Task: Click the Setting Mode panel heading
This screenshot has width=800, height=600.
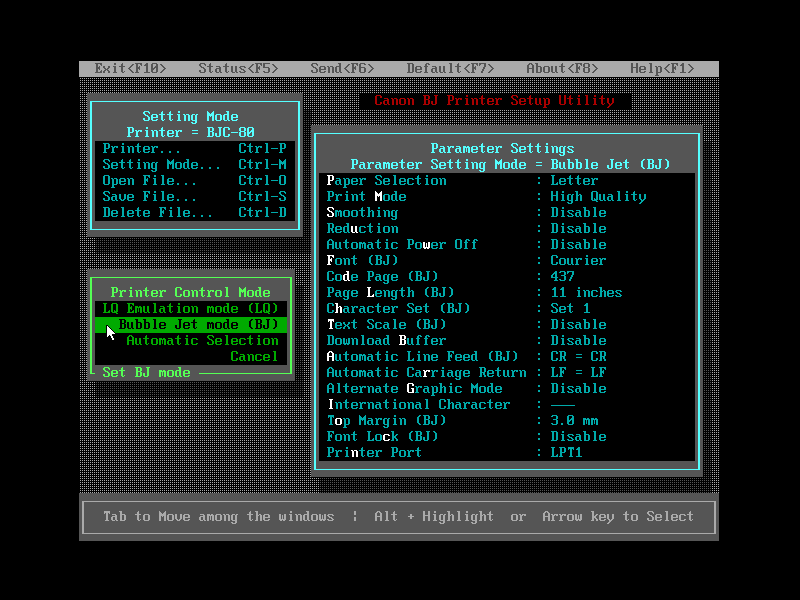Action: click(190, 116)
